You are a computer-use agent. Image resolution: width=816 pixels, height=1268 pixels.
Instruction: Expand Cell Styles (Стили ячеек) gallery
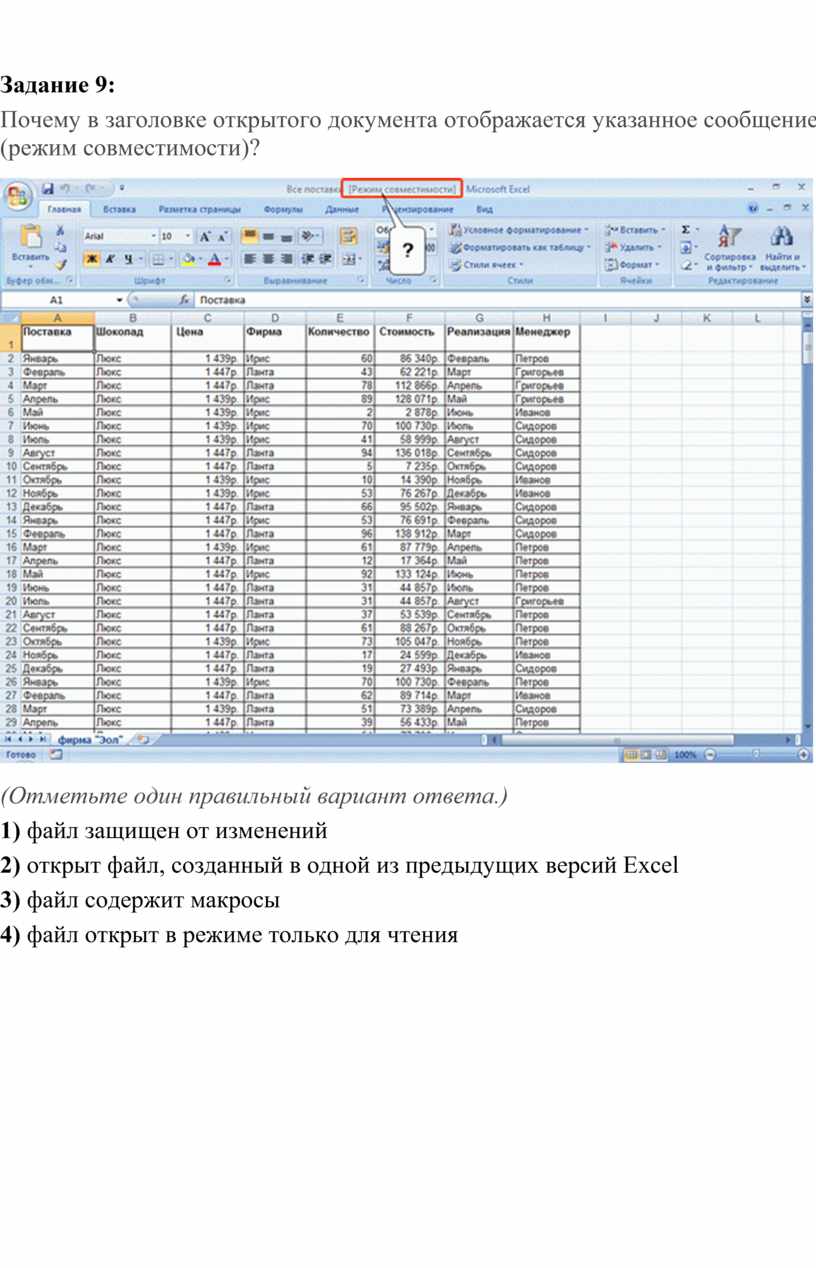click(x=486, y=265)
